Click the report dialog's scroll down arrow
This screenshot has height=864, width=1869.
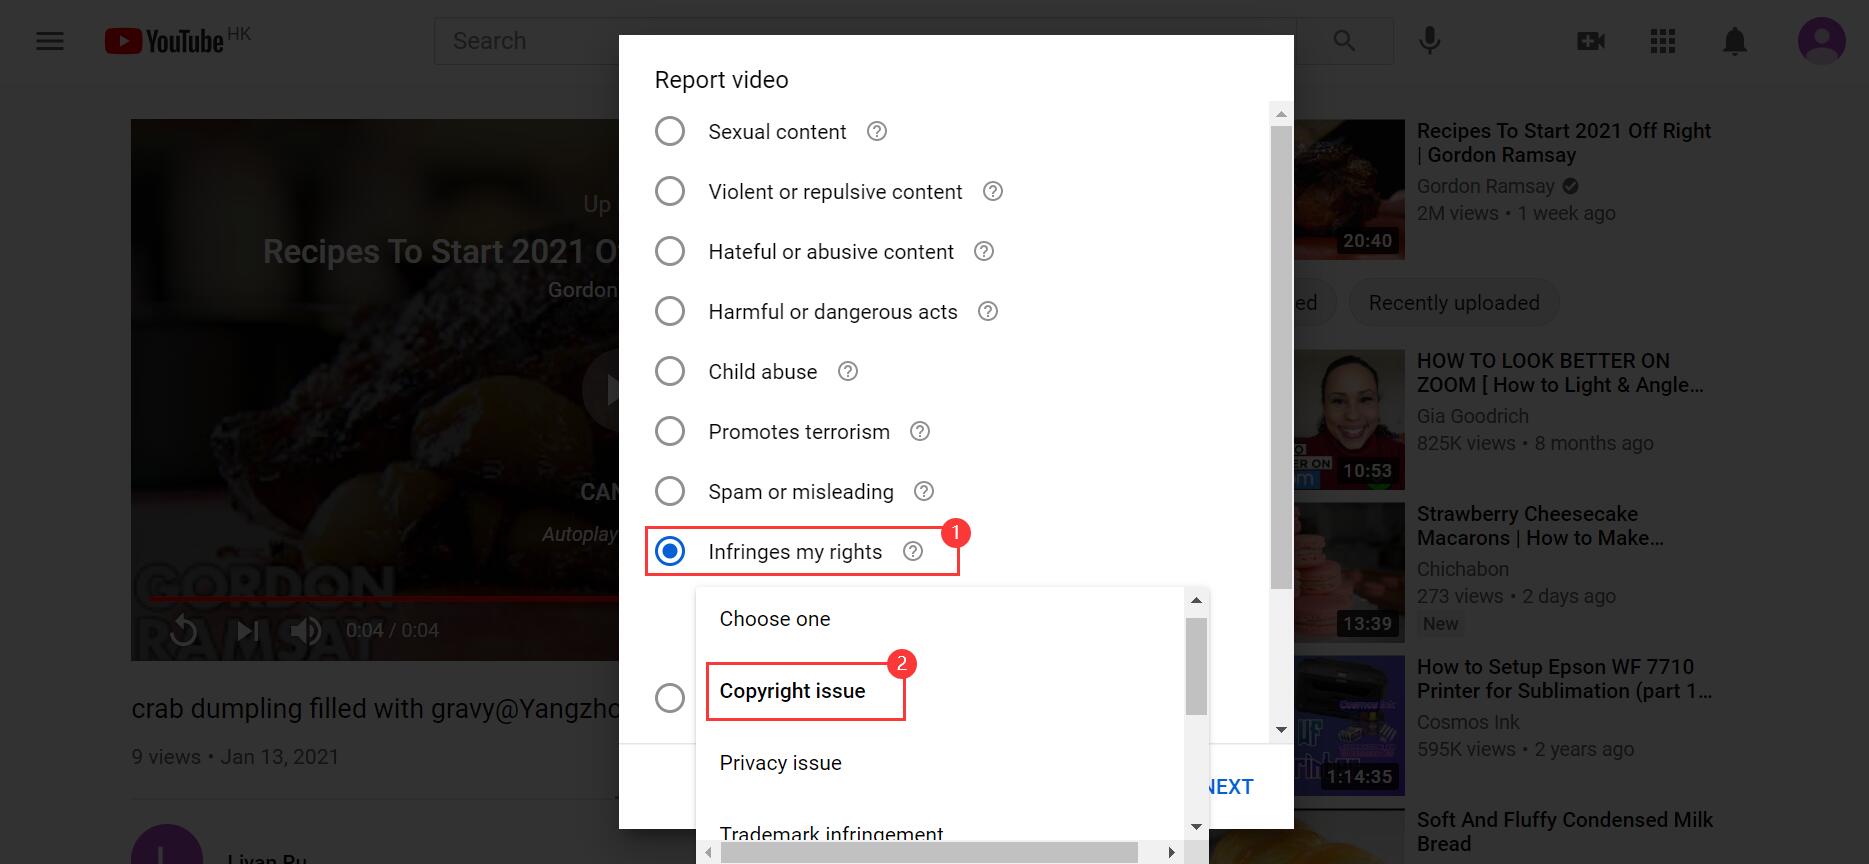(x=1281, y=730)
